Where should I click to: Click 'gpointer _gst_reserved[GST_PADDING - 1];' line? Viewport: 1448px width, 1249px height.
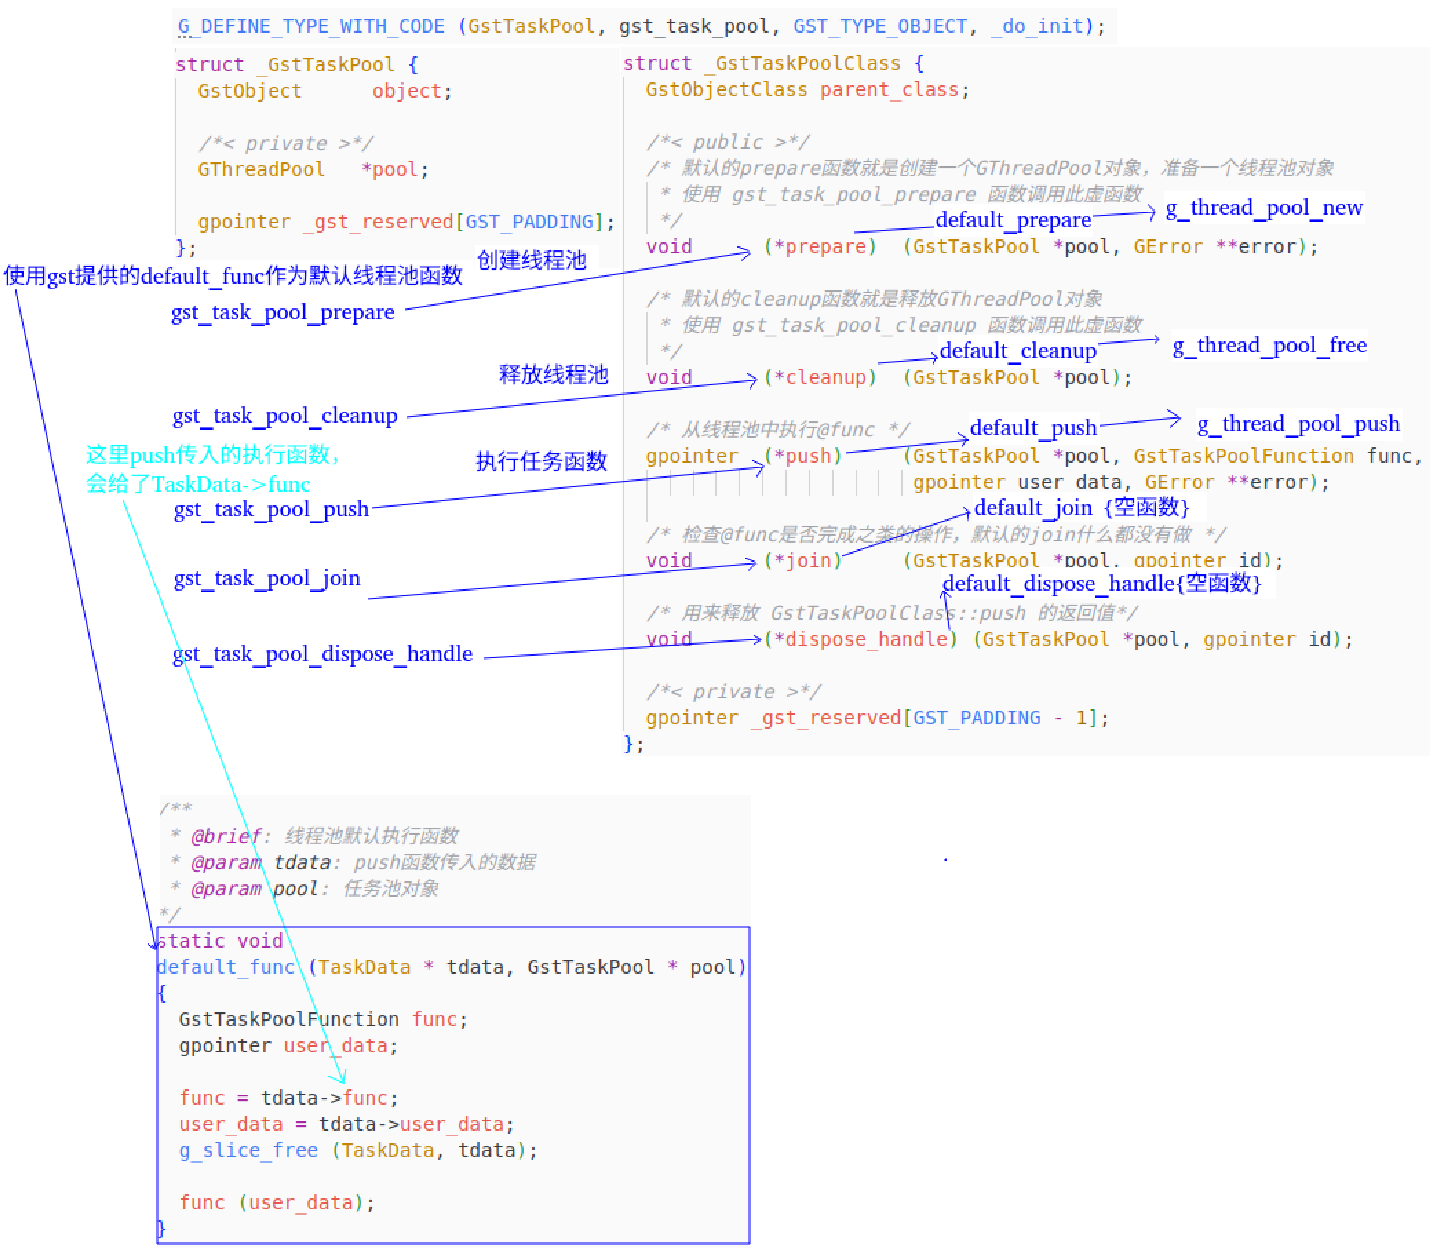[877, 717]
